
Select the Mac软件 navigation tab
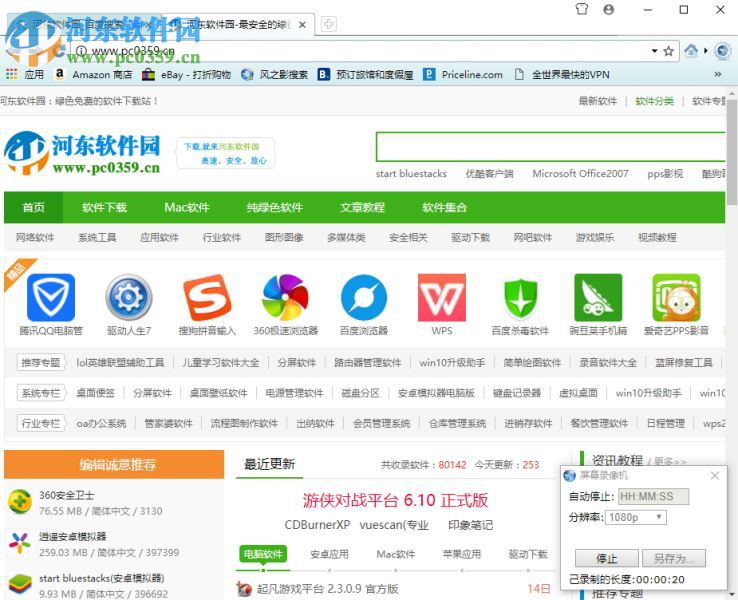coord(187,208)
